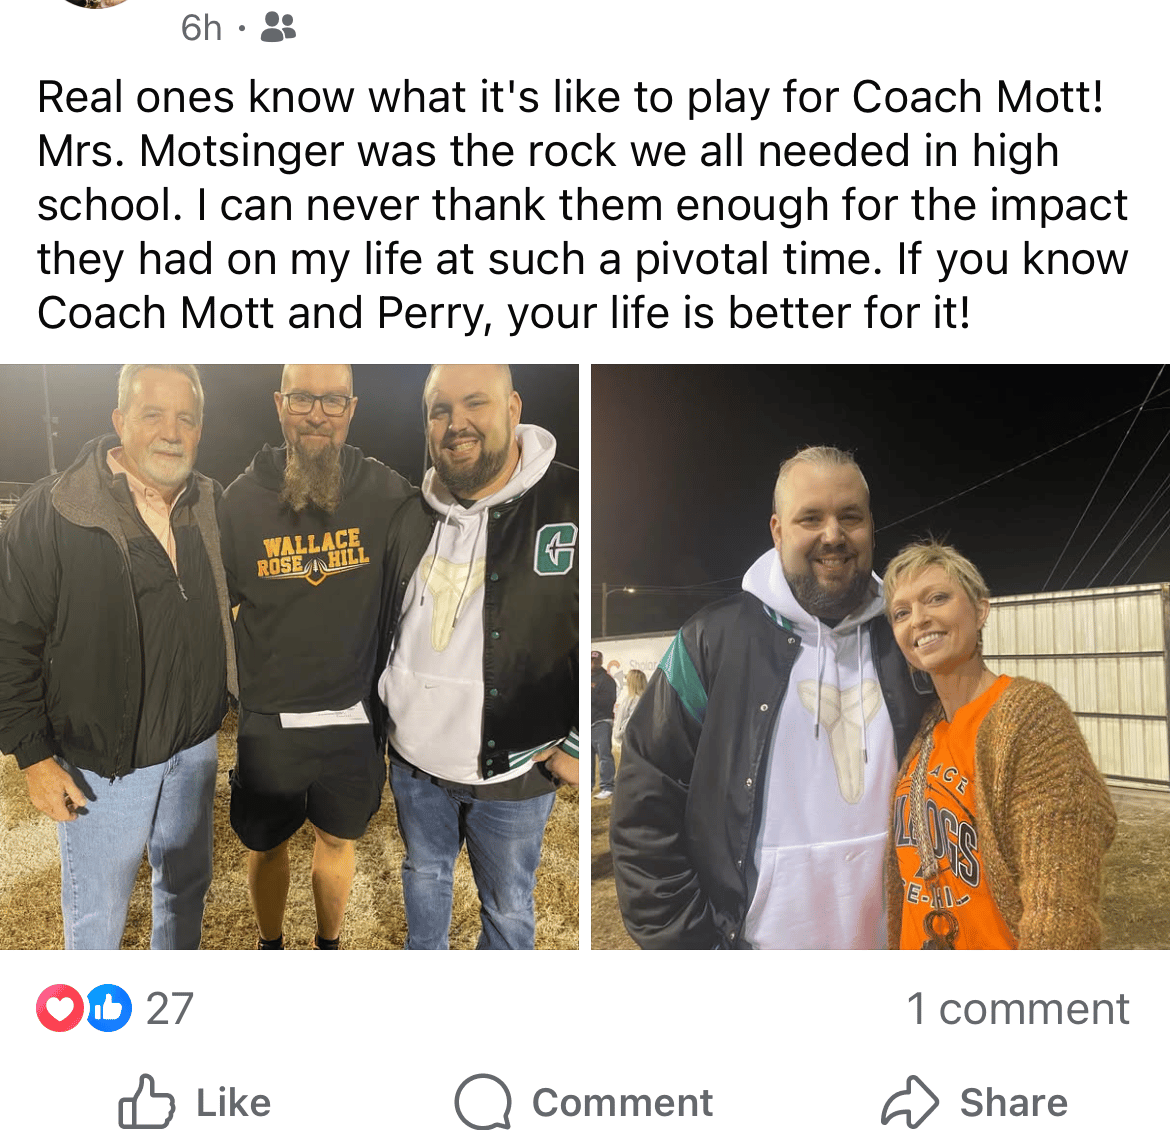Open the right photo with woman in orange
The width and height of the screenshot is (1170, 1130).
880,657
